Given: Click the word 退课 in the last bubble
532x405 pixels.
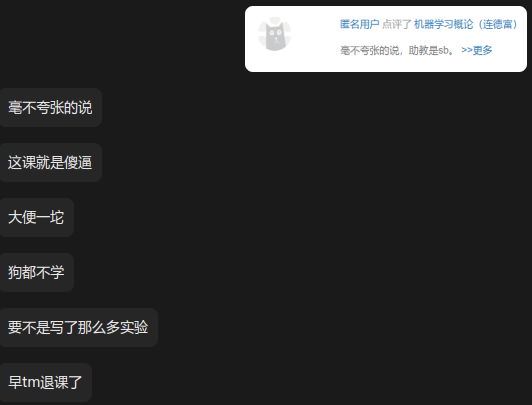Looking at the screenshot, I should pos(54,382).
